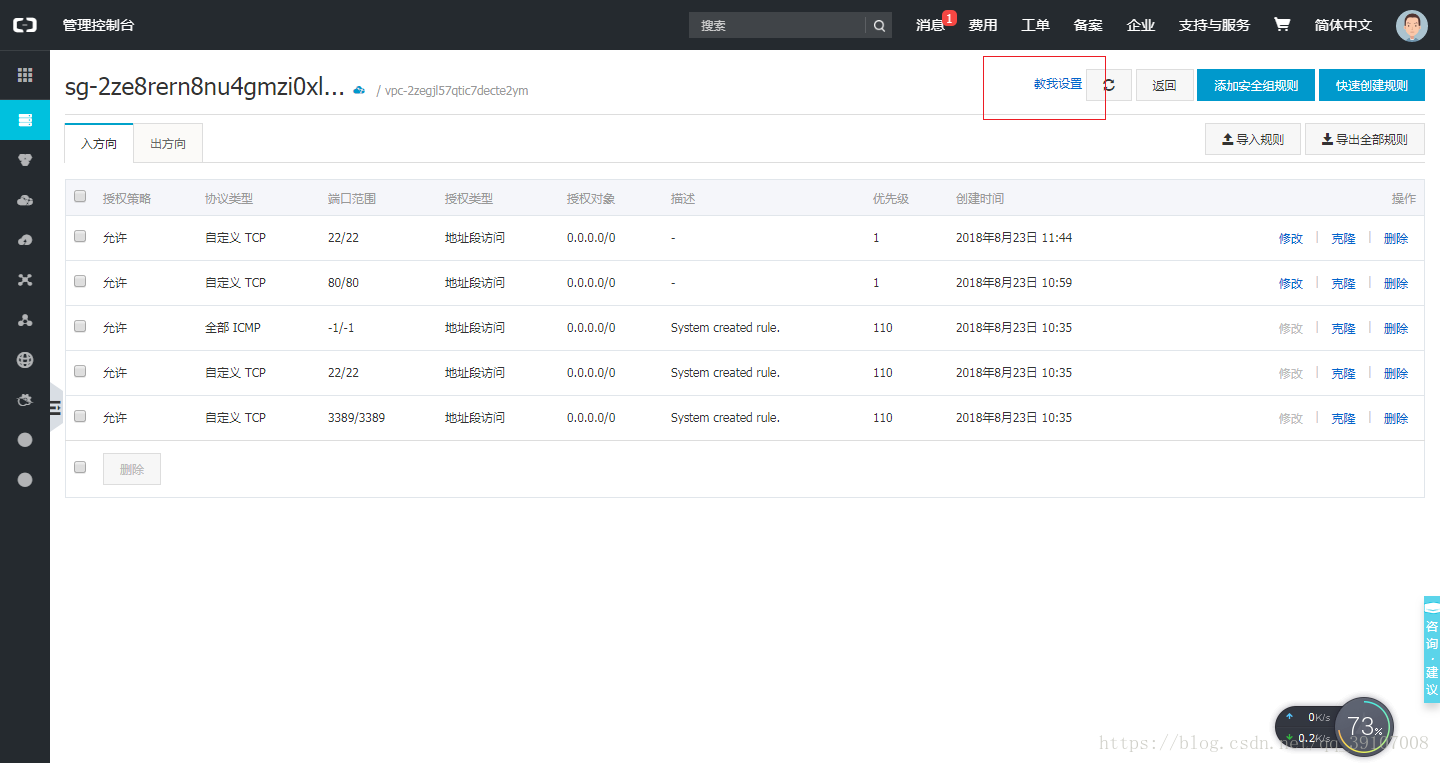
Task: Check the priority 110 port 22/22 rule
Action: 80,372
